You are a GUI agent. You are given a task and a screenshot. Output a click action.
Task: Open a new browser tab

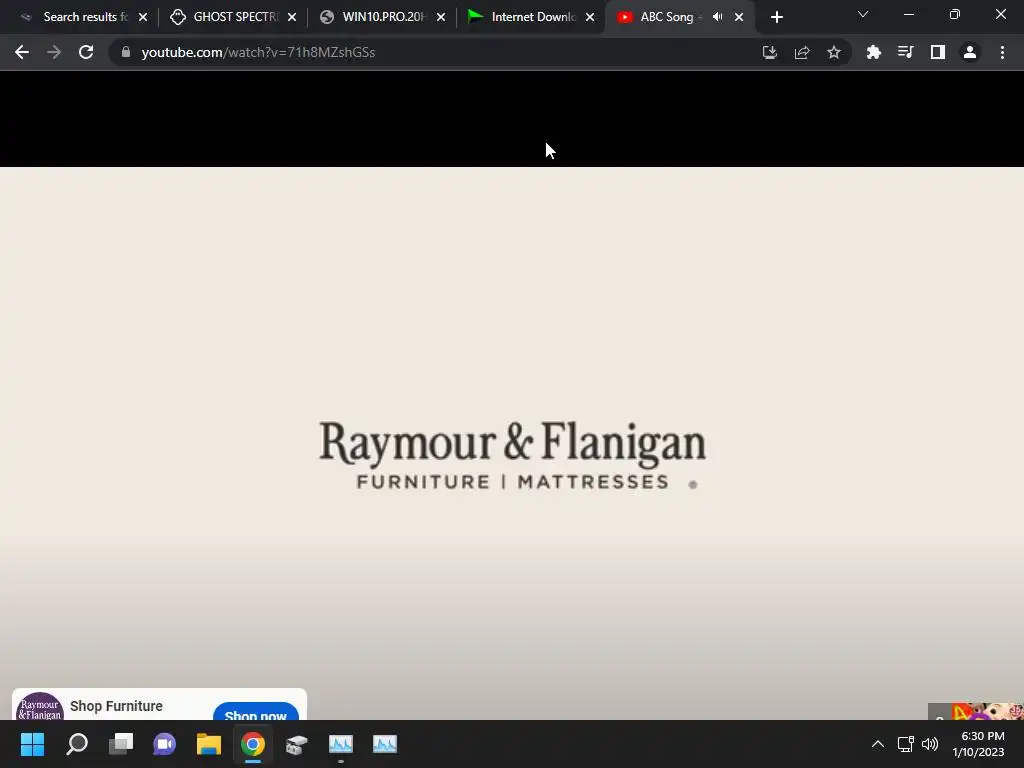[x=776, y=18]
